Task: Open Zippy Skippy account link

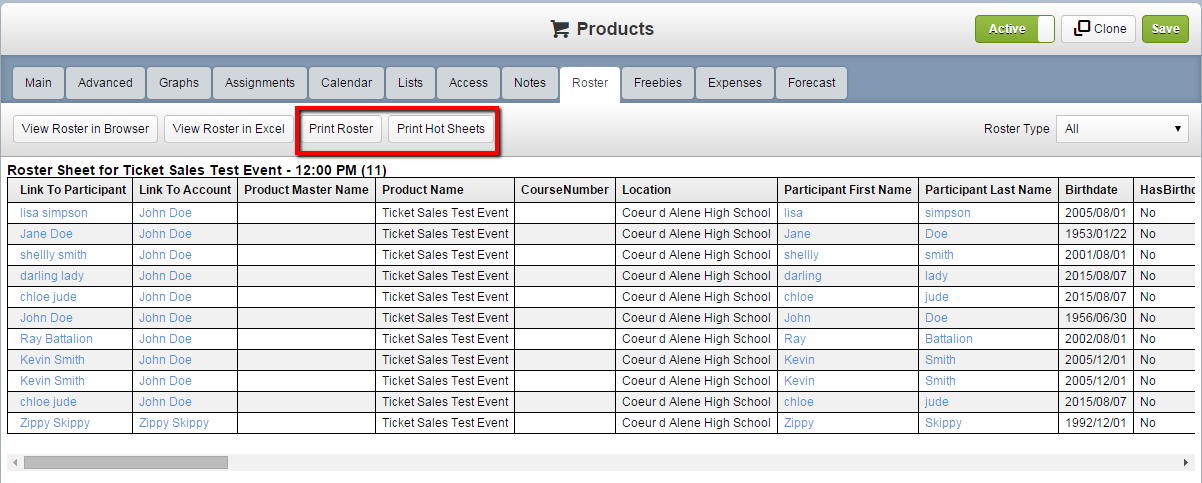Action: pyautogui.click(x=174, y=423)
